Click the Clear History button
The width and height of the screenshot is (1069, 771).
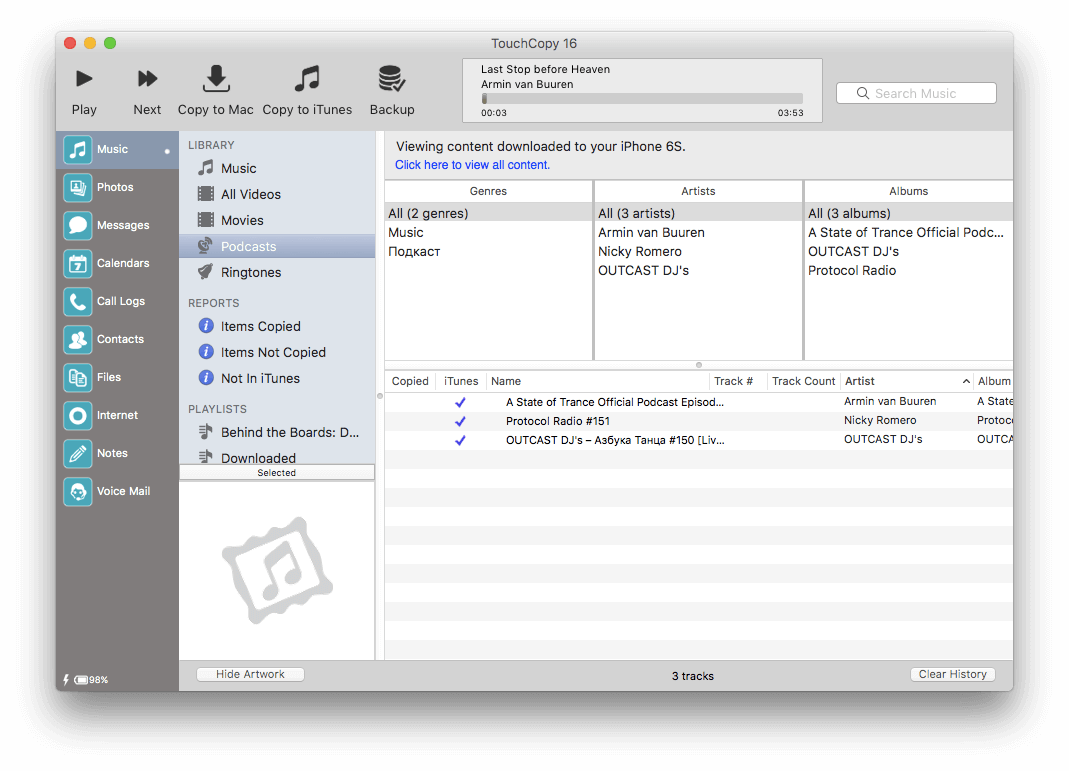point(952,674)
